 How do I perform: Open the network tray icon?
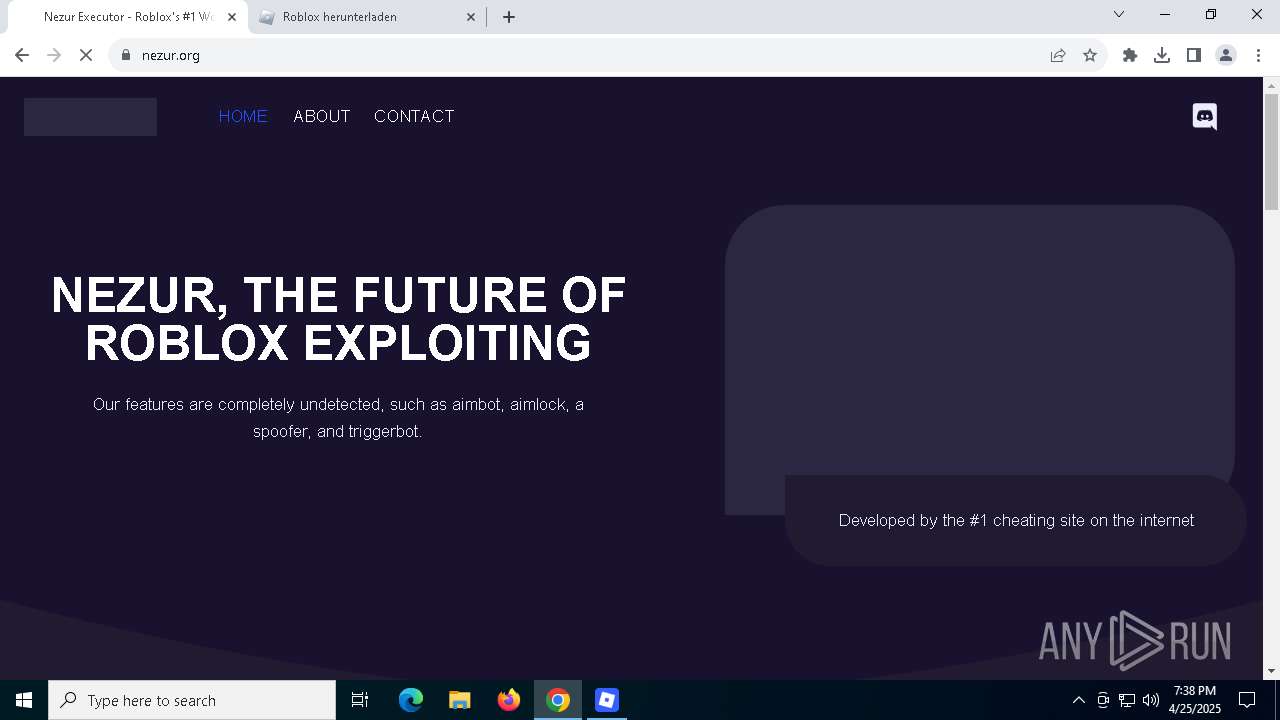tap(1127, 700)
